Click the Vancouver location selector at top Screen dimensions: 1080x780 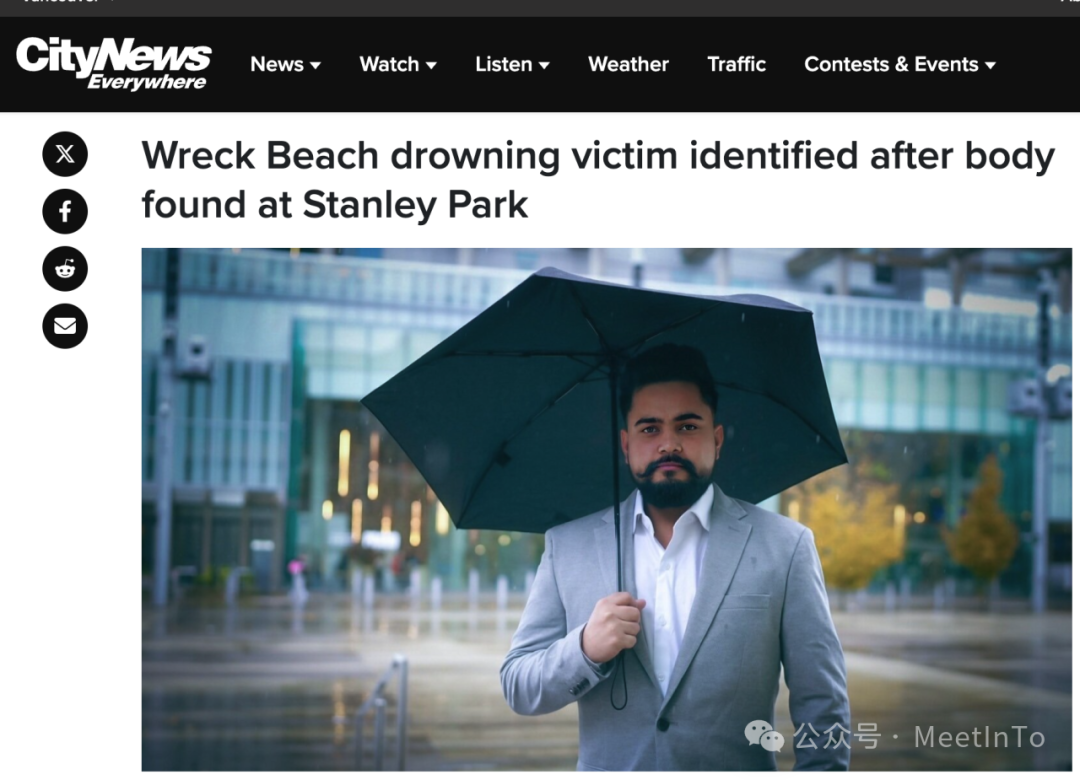point(62,2)
